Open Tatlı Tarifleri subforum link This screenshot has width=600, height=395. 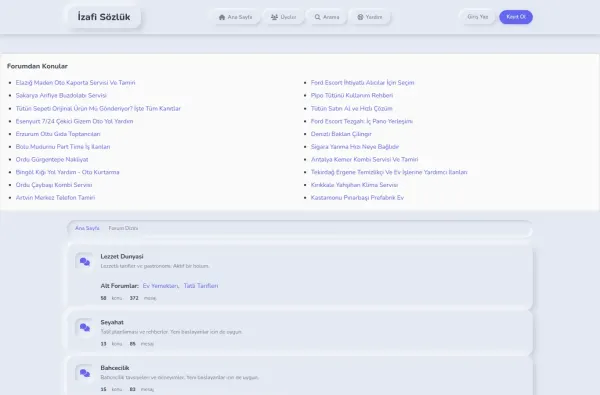(201, 286)
